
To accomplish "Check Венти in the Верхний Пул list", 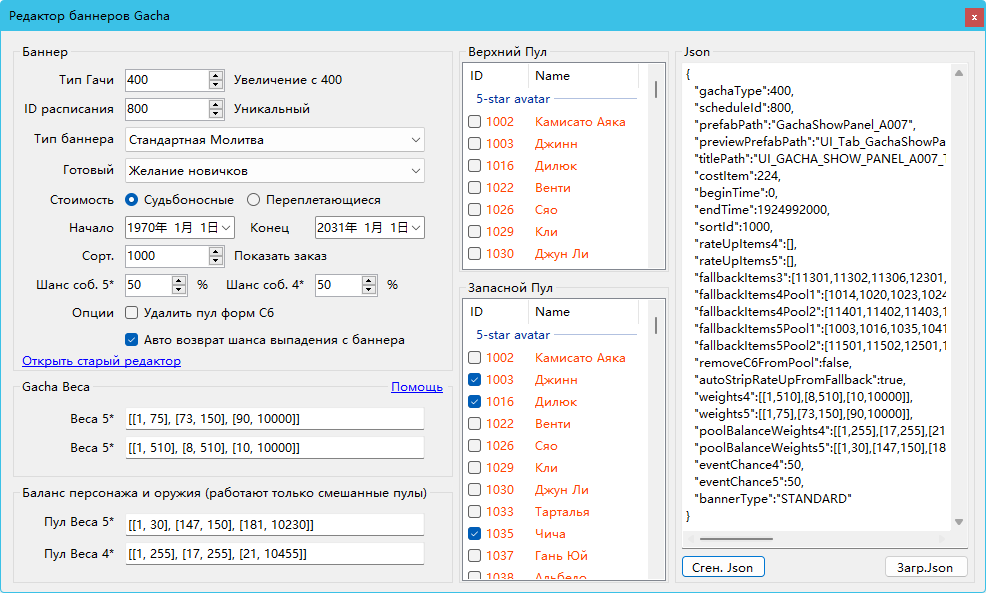I will [x=475, y=188].
